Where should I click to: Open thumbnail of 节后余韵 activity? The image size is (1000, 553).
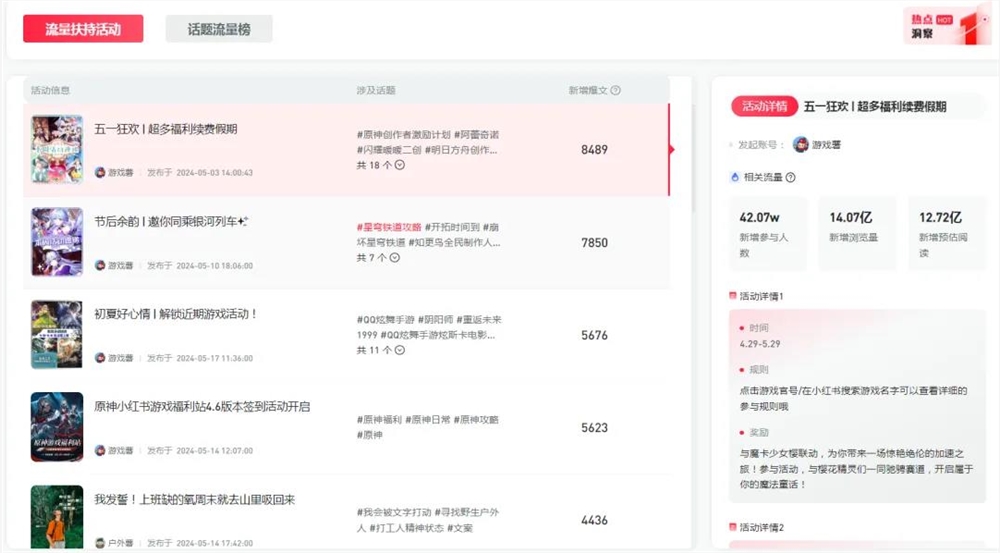click(57, 242)
